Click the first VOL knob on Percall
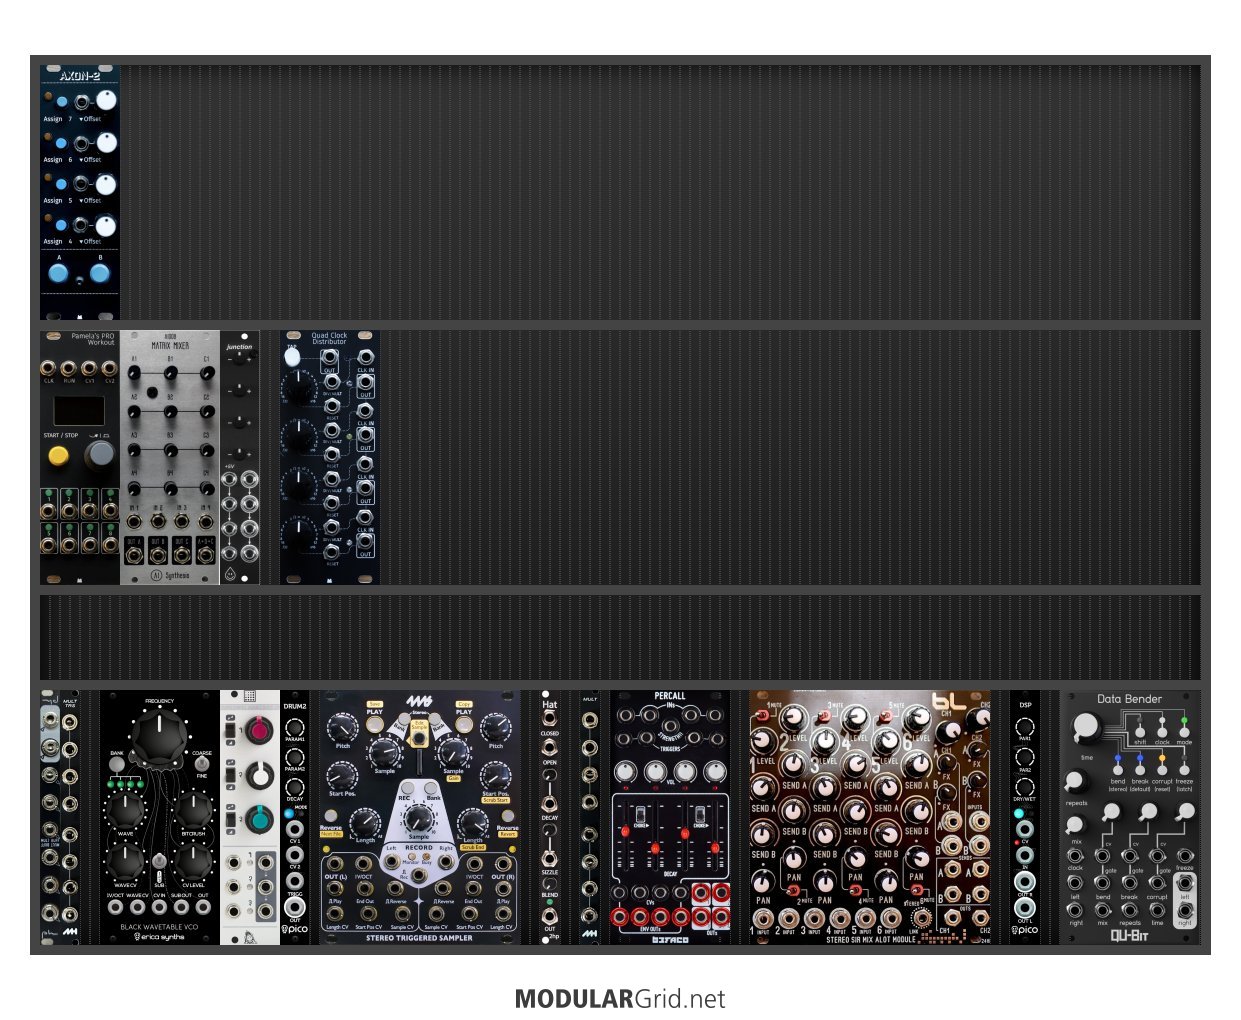This screenshot has height=1020, width=1241. [x=625, y=771]
